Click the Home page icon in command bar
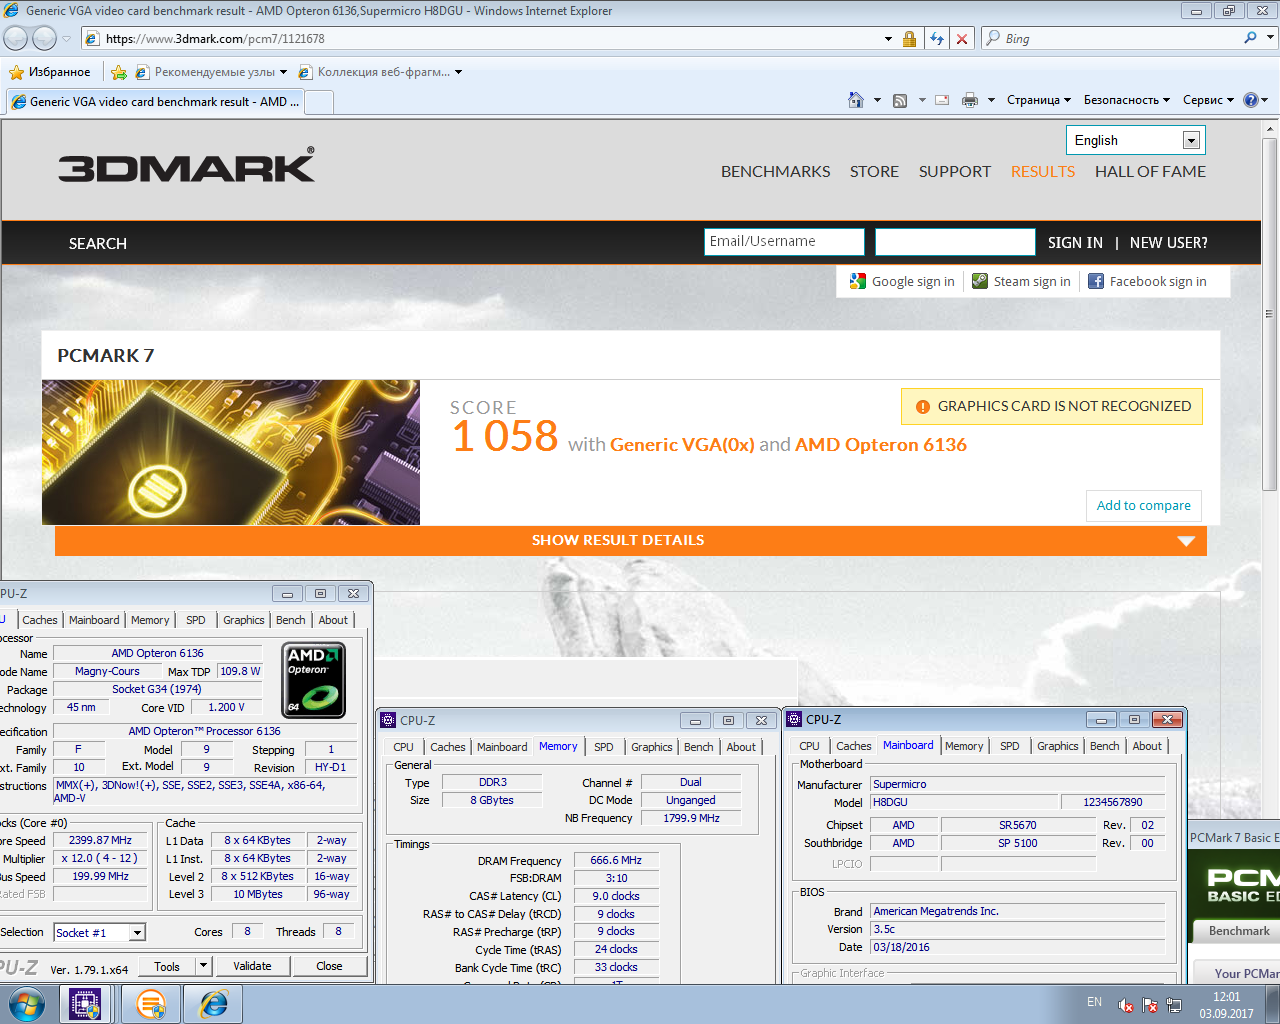Screen dimensions: 1280x1024 click(855, 100)
